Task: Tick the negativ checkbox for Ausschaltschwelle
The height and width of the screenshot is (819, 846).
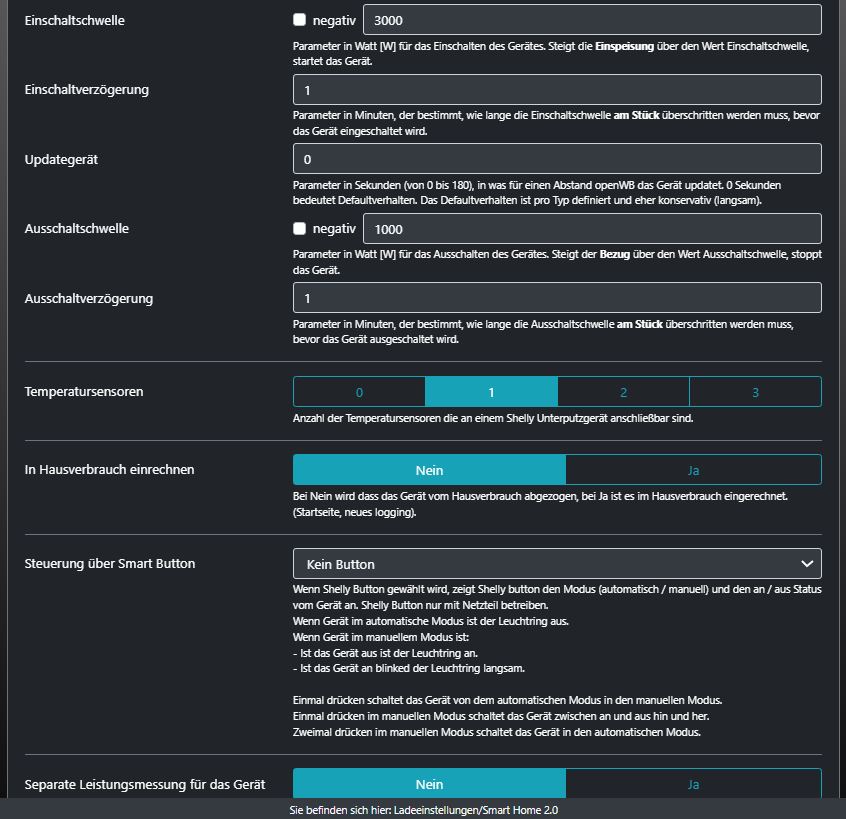Action: [x=300, y=229]
